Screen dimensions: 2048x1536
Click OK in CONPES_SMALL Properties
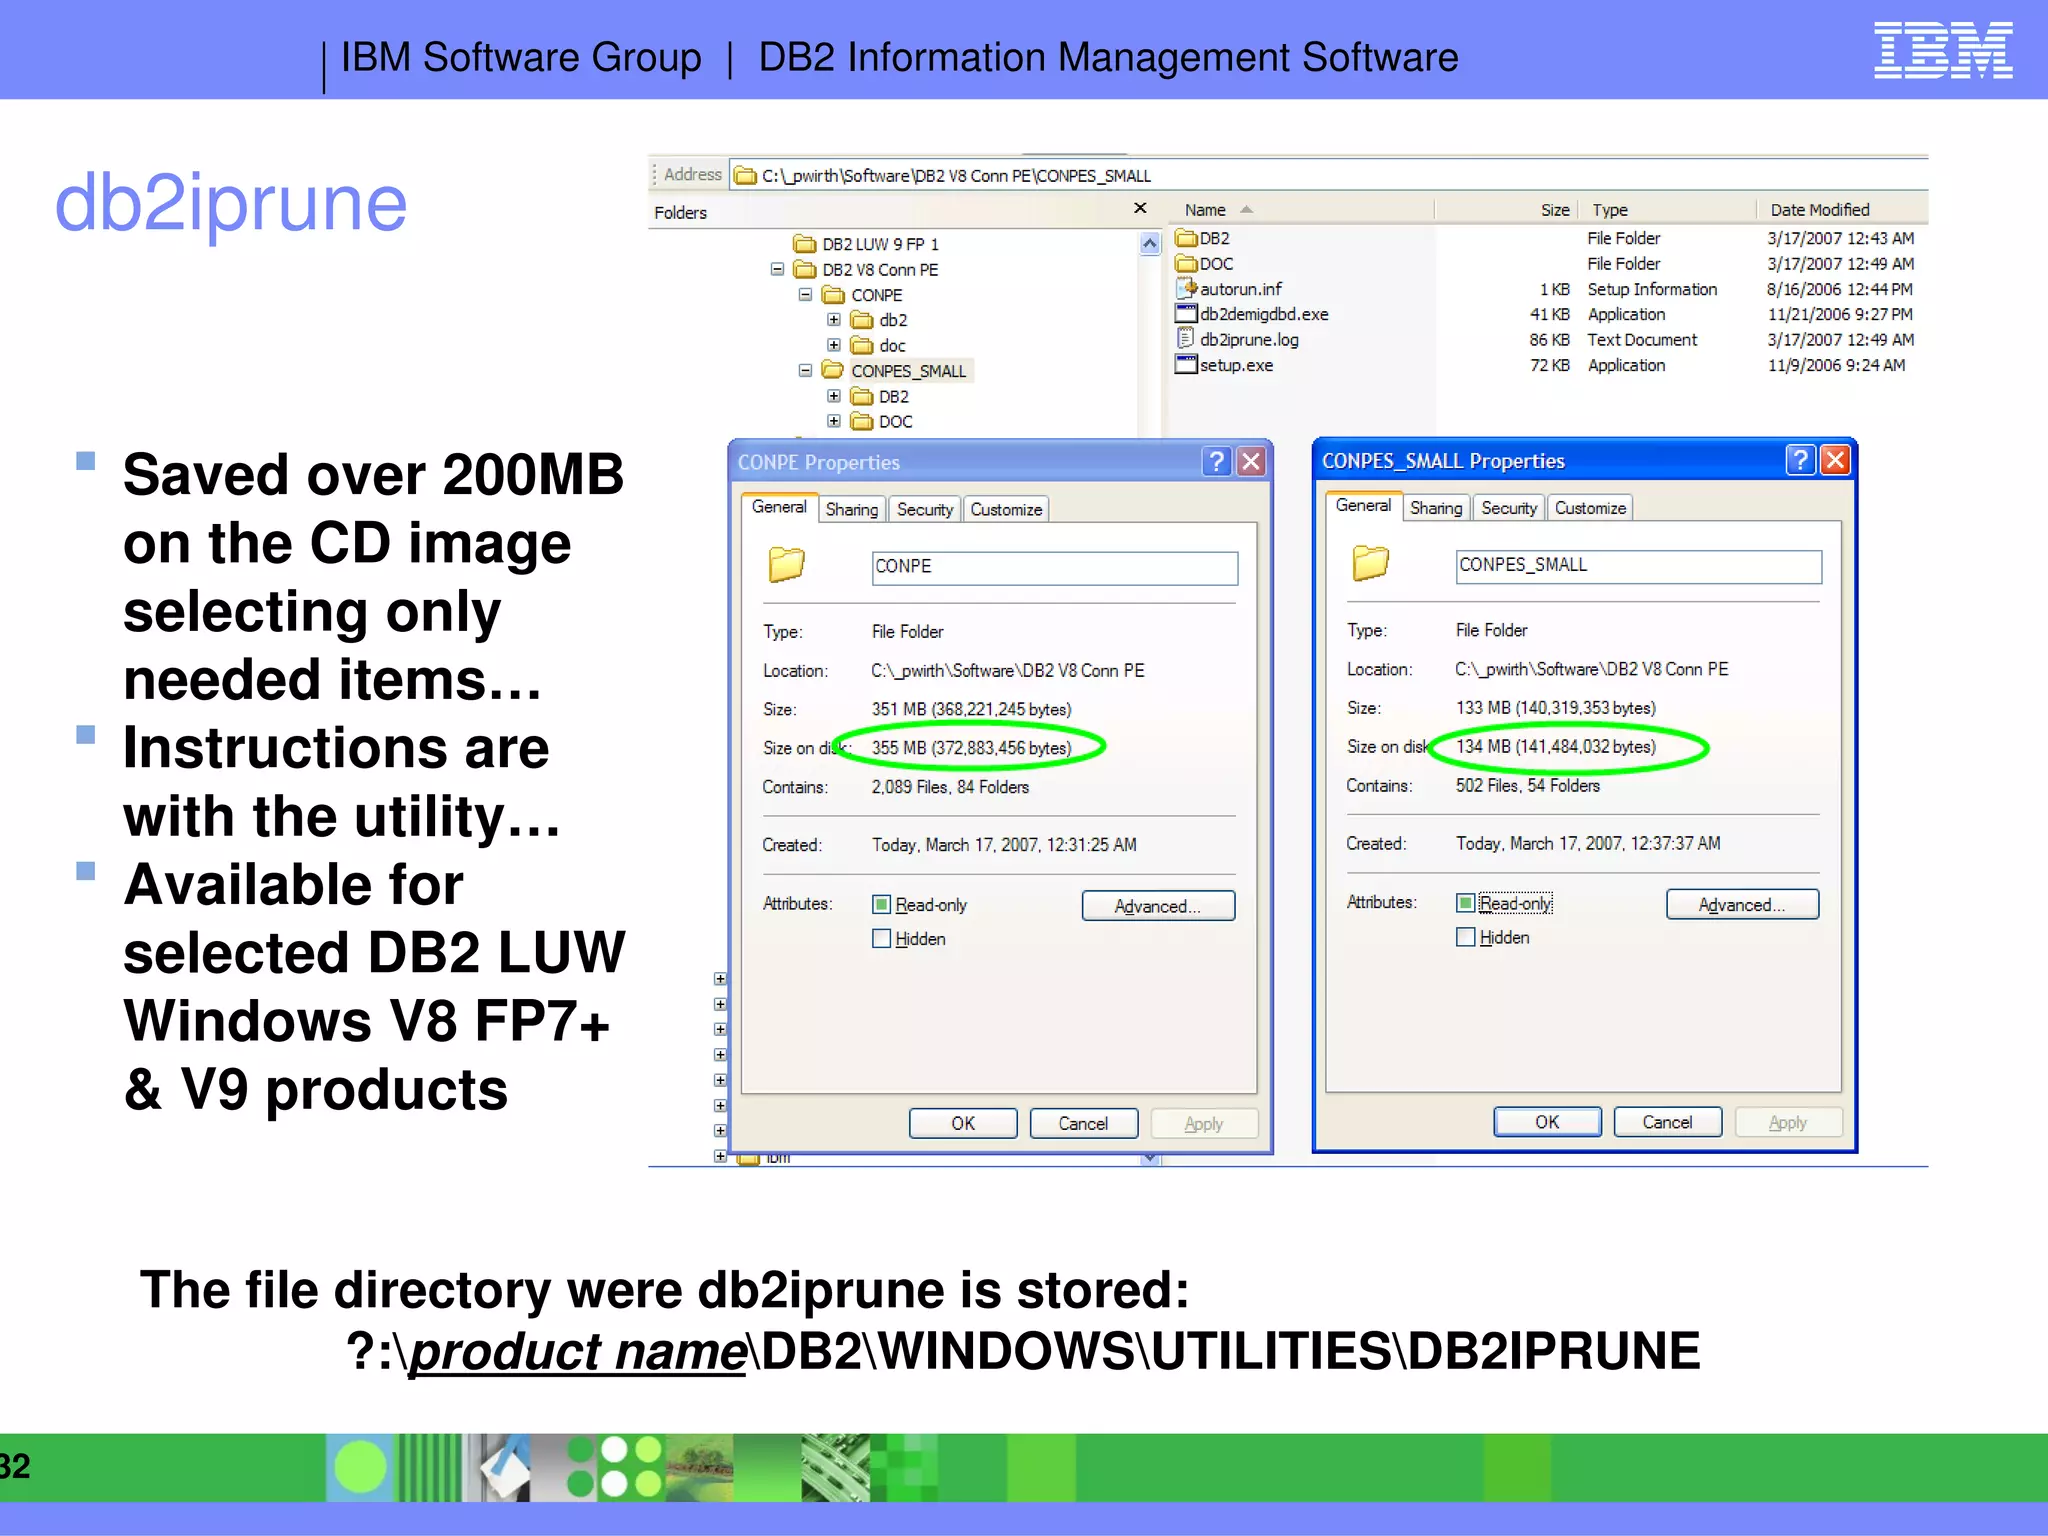point(1547,1122)
